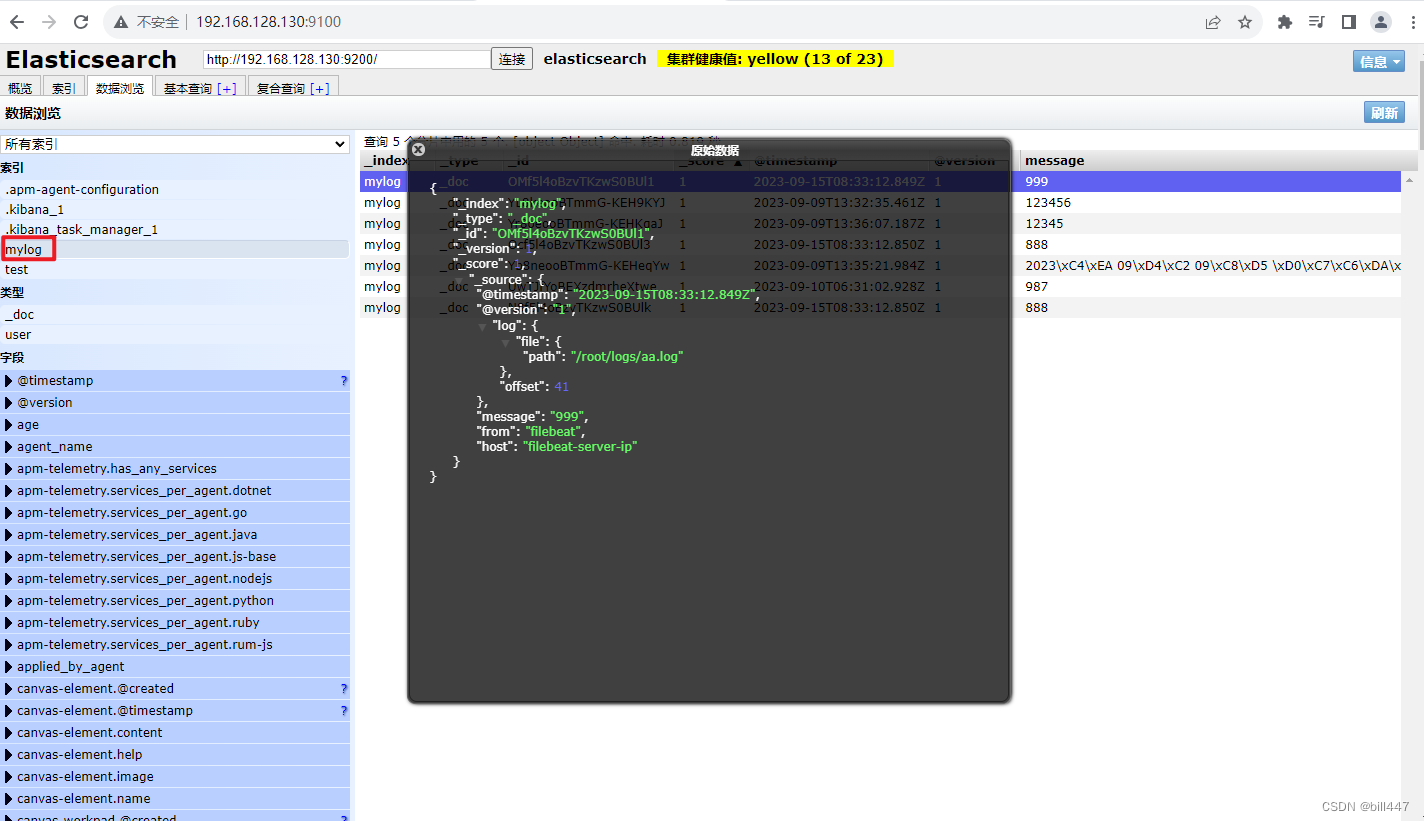The width and height of the screenshot is (1424, 821).
Task: Bookmark this page with the star icon
Action: (1245, 22)
